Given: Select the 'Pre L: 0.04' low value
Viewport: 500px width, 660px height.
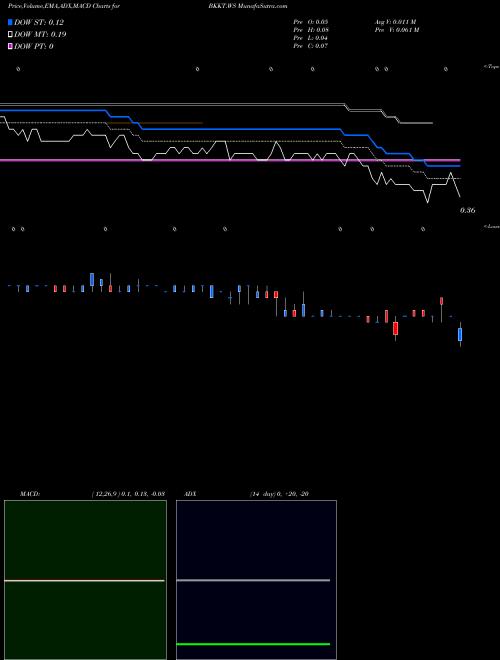Looking at the screenshot, I should (311, 38).
